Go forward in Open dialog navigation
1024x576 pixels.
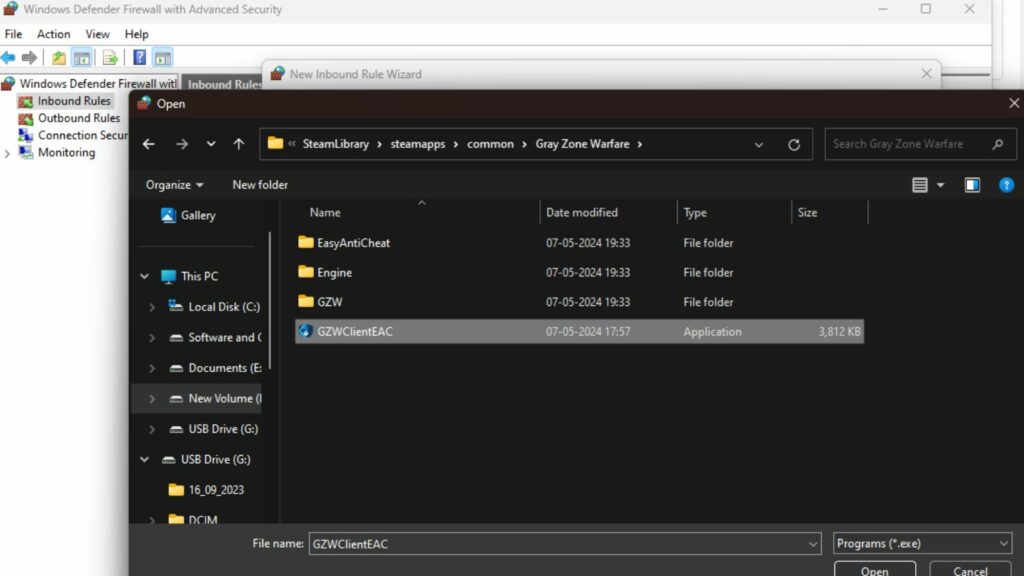[x=182, y=144]
